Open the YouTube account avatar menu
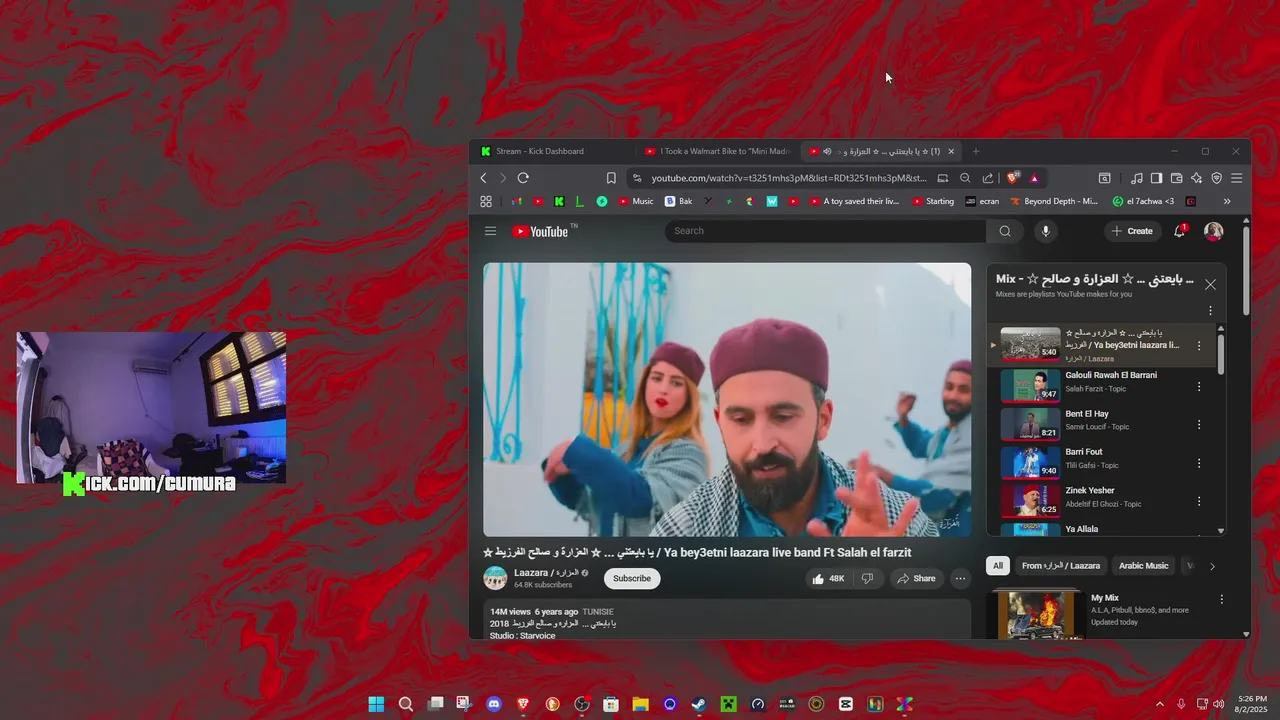This screenshot has height=720, width=1280. [1214, 231]
